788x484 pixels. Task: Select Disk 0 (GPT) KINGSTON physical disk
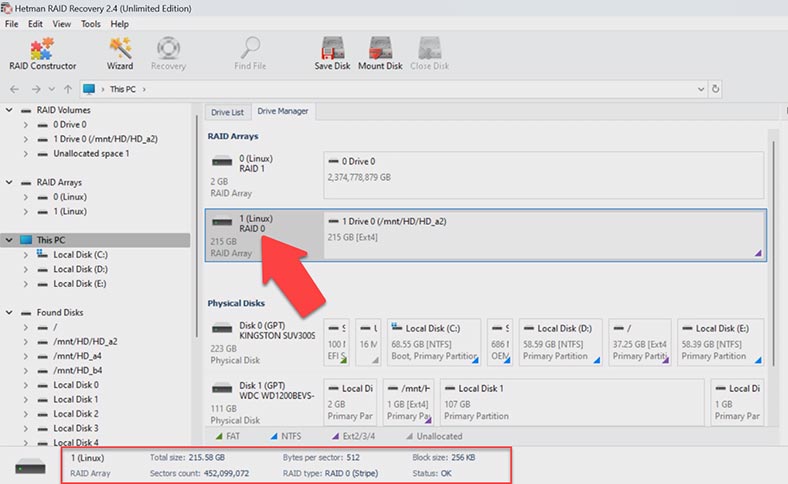point(263,342)
